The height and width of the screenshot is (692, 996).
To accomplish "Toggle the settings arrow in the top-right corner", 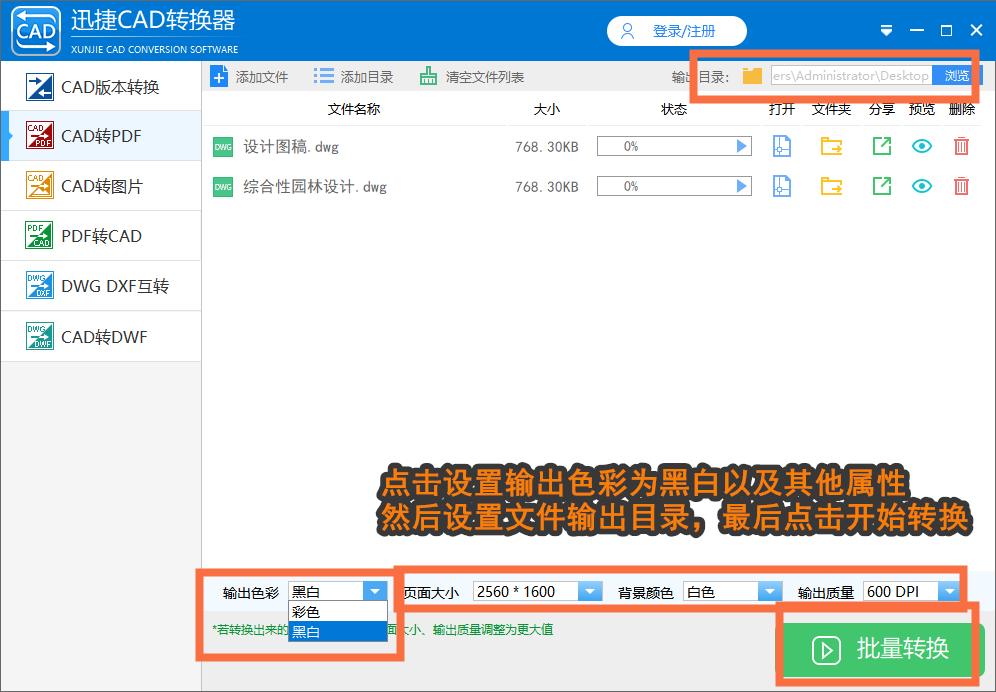I will (x=886, y=31).
